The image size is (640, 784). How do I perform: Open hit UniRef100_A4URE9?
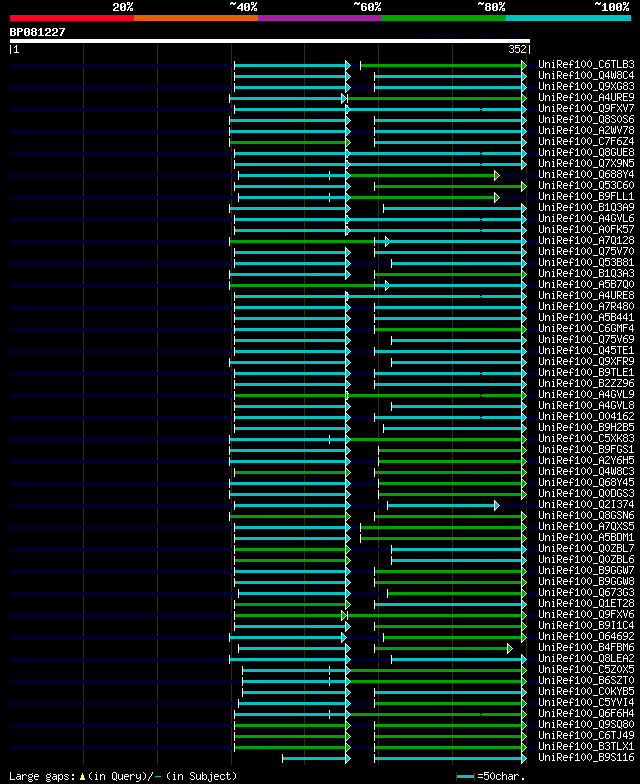586,98
